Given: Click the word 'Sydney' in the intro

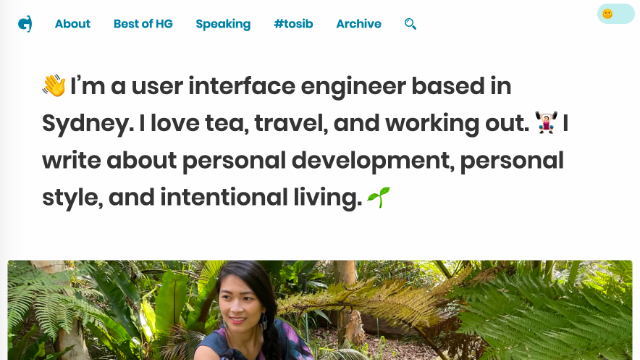Looking at the screenshot, I should click(88, 124).
